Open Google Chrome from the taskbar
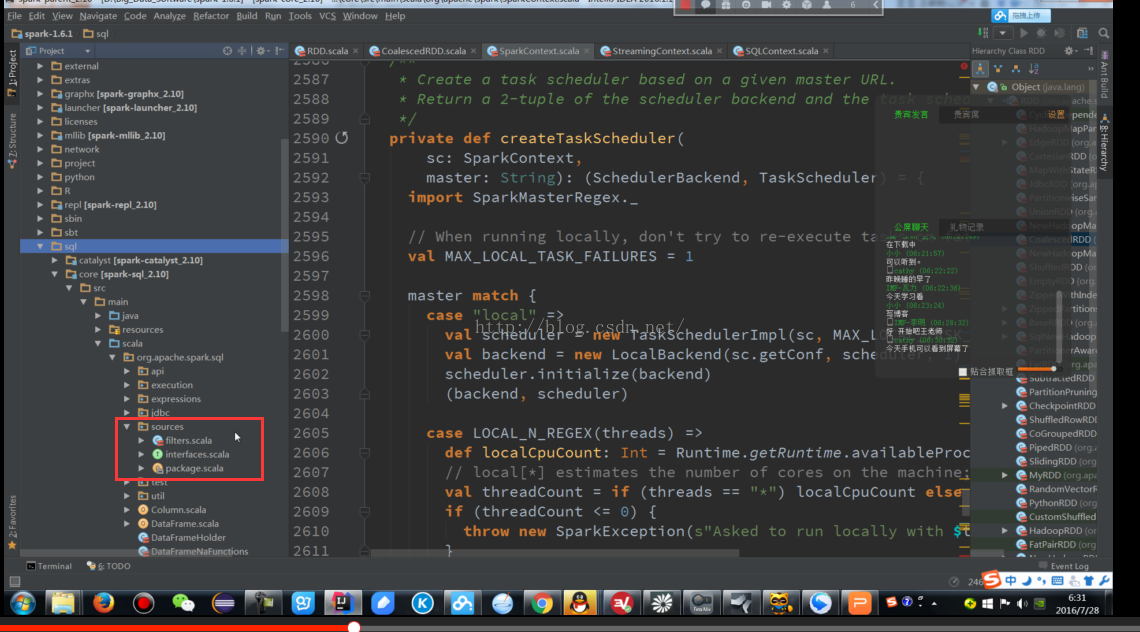1140x632 pixels. pos(541,603)
